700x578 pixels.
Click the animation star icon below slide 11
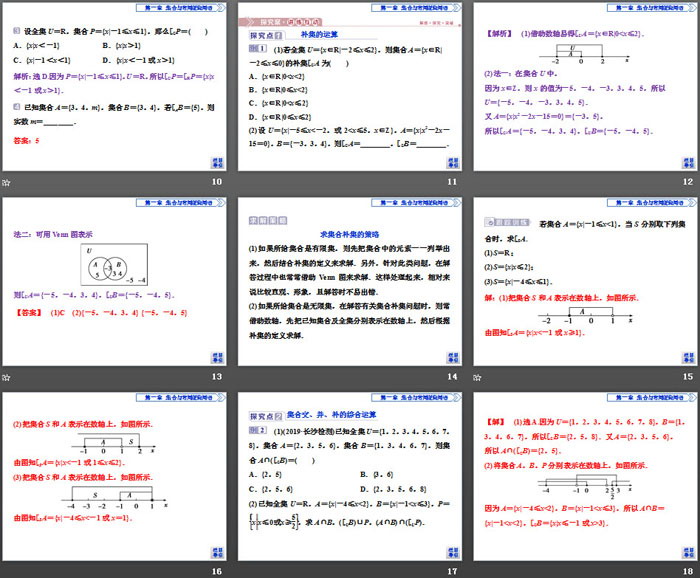(x=244, y=182)
